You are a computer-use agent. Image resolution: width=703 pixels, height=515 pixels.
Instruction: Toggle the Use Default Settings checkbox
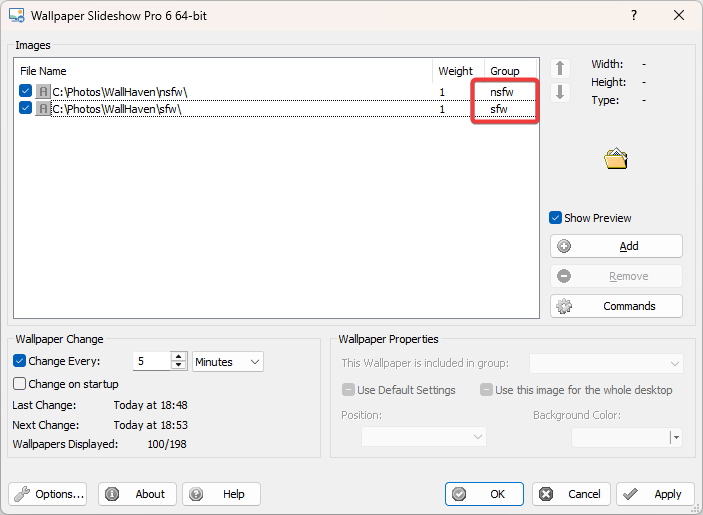coord(348,389)
